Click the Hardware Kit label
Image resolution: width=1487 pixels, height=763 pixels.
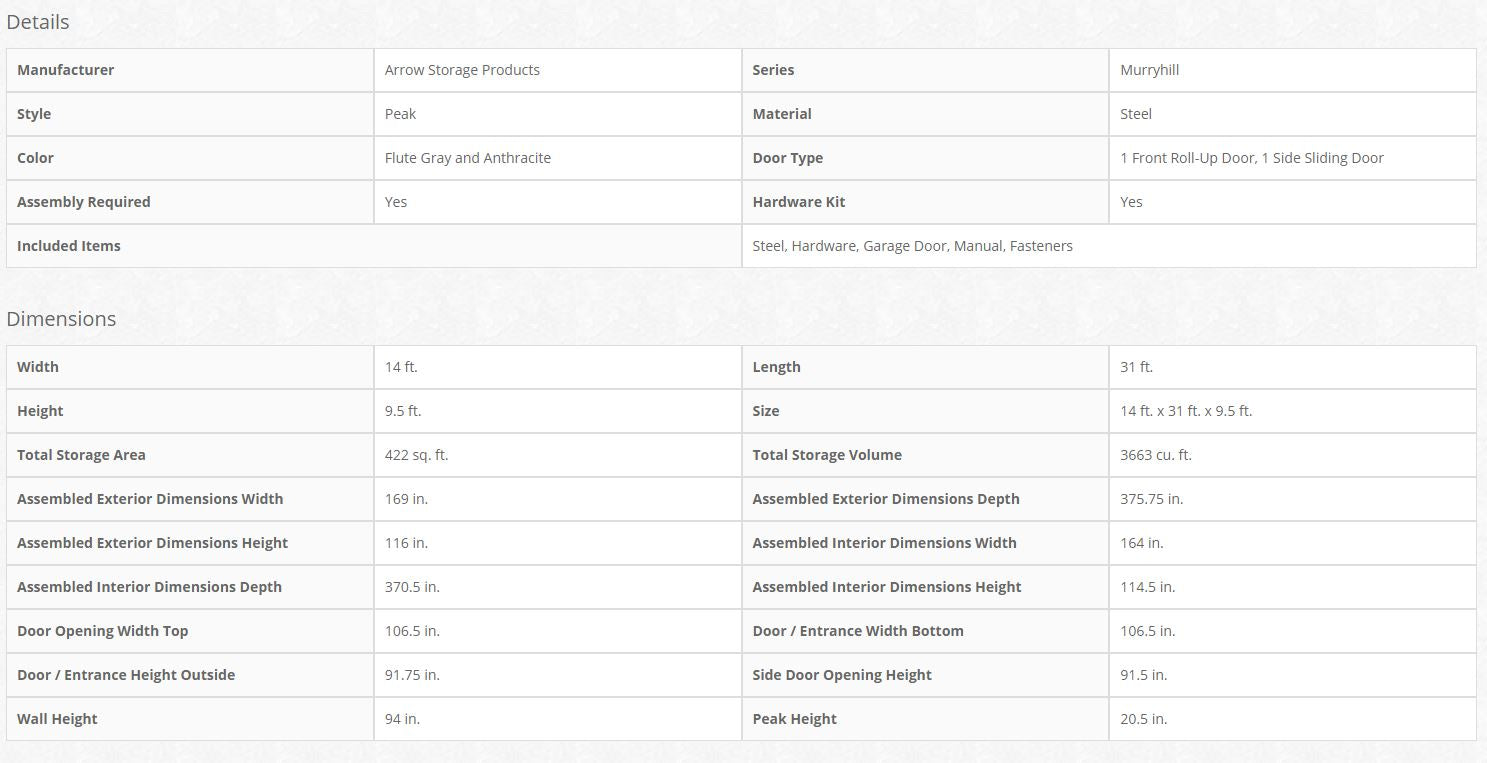pyautogui.click(x=799, y=202)
